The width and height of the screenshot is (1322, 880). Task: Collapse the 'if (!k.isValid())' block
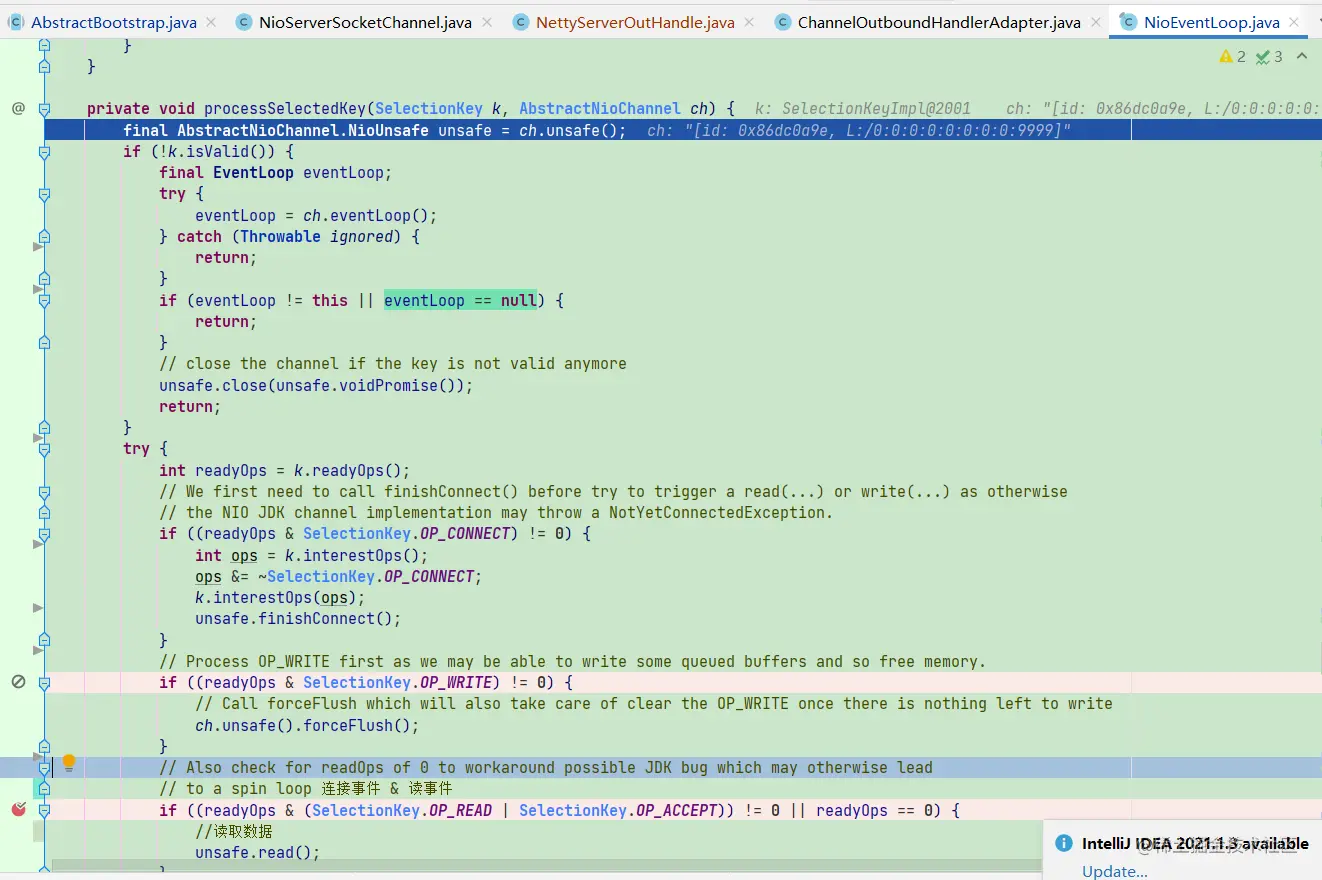[x=44, y=152]
